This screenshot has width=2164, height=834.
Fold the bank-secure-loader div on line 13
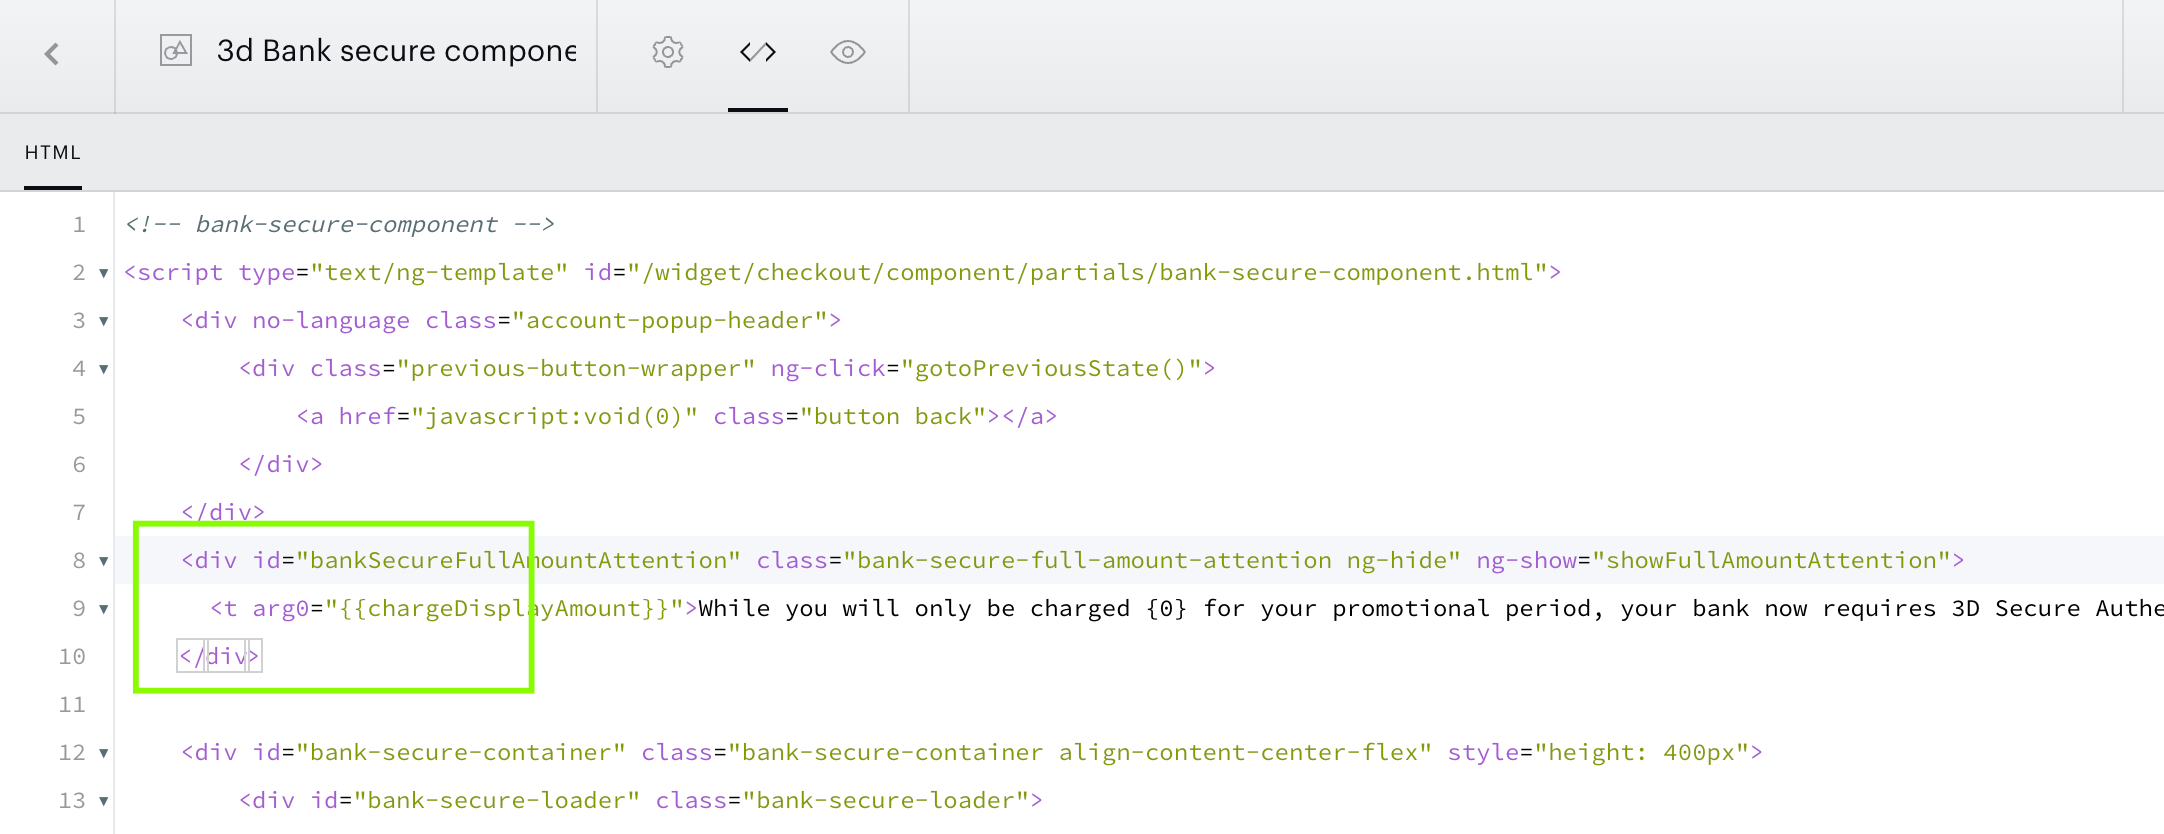pyautogui.click(x=103, y=801)
